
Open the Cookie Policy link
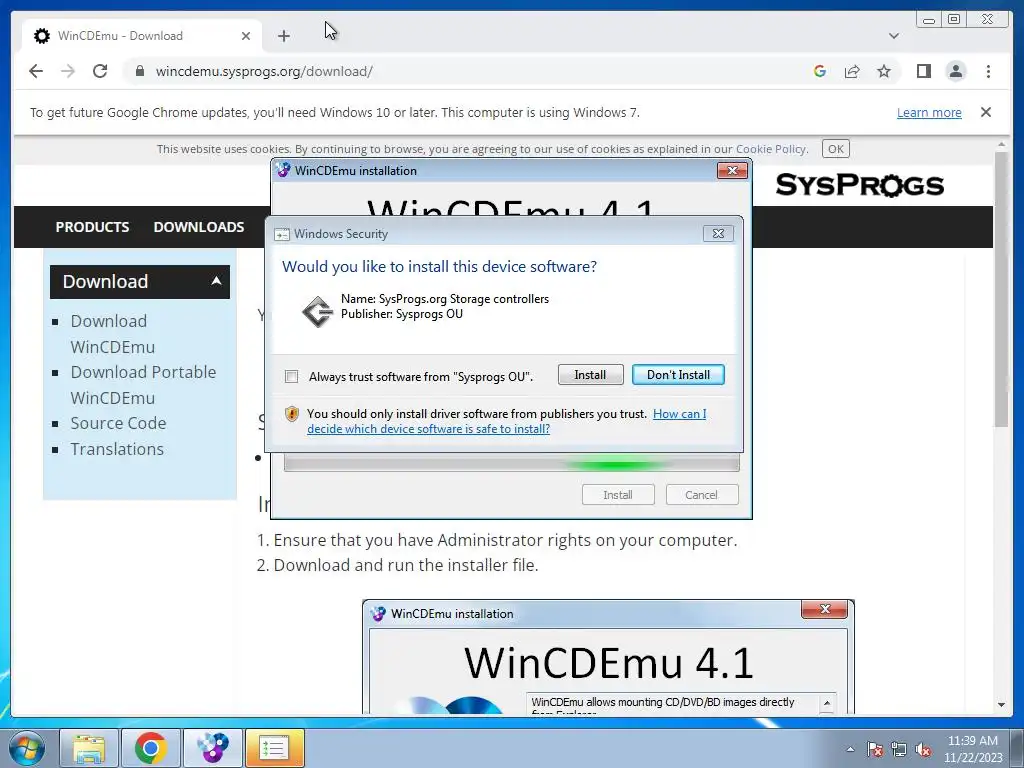pyautogui.click(x=771, y=149)
